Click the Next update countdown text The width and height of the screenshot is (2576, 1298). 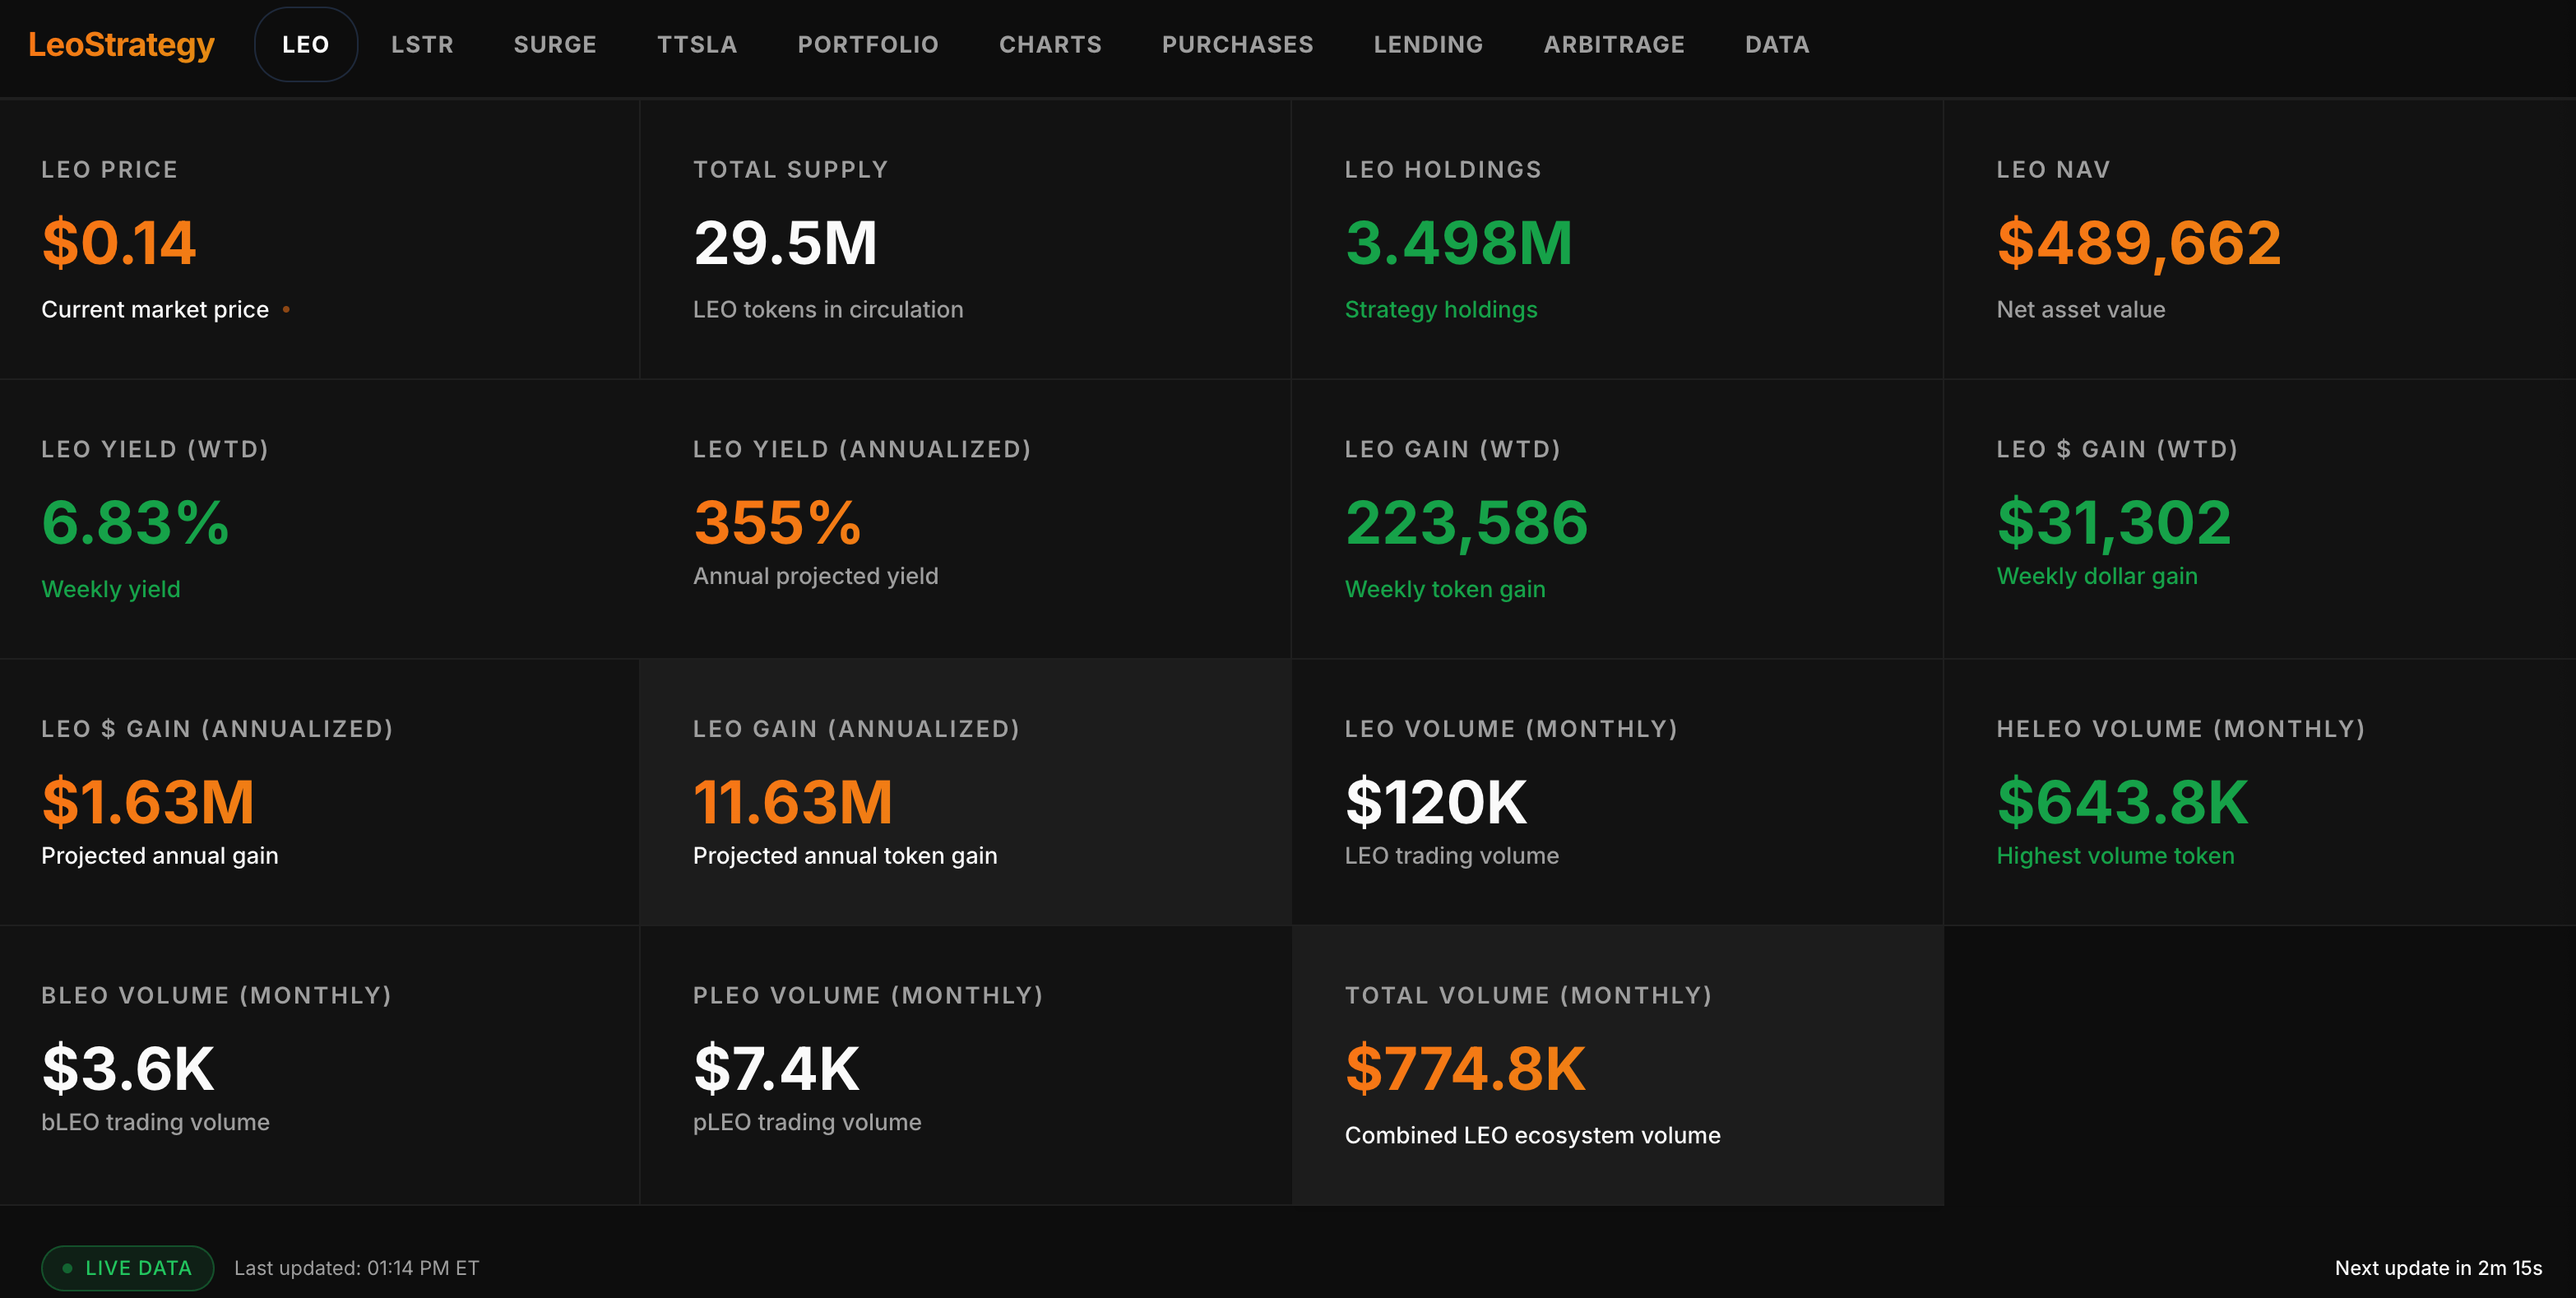point(2437,1267)
